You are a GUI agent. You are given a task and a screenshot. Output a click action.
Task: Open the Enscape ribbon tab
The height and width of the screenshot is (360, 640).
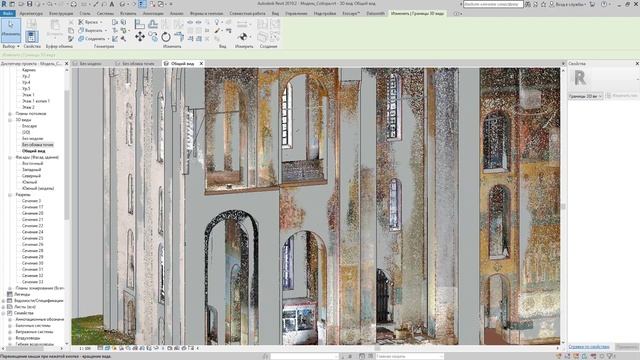click(x=351, y=13)
